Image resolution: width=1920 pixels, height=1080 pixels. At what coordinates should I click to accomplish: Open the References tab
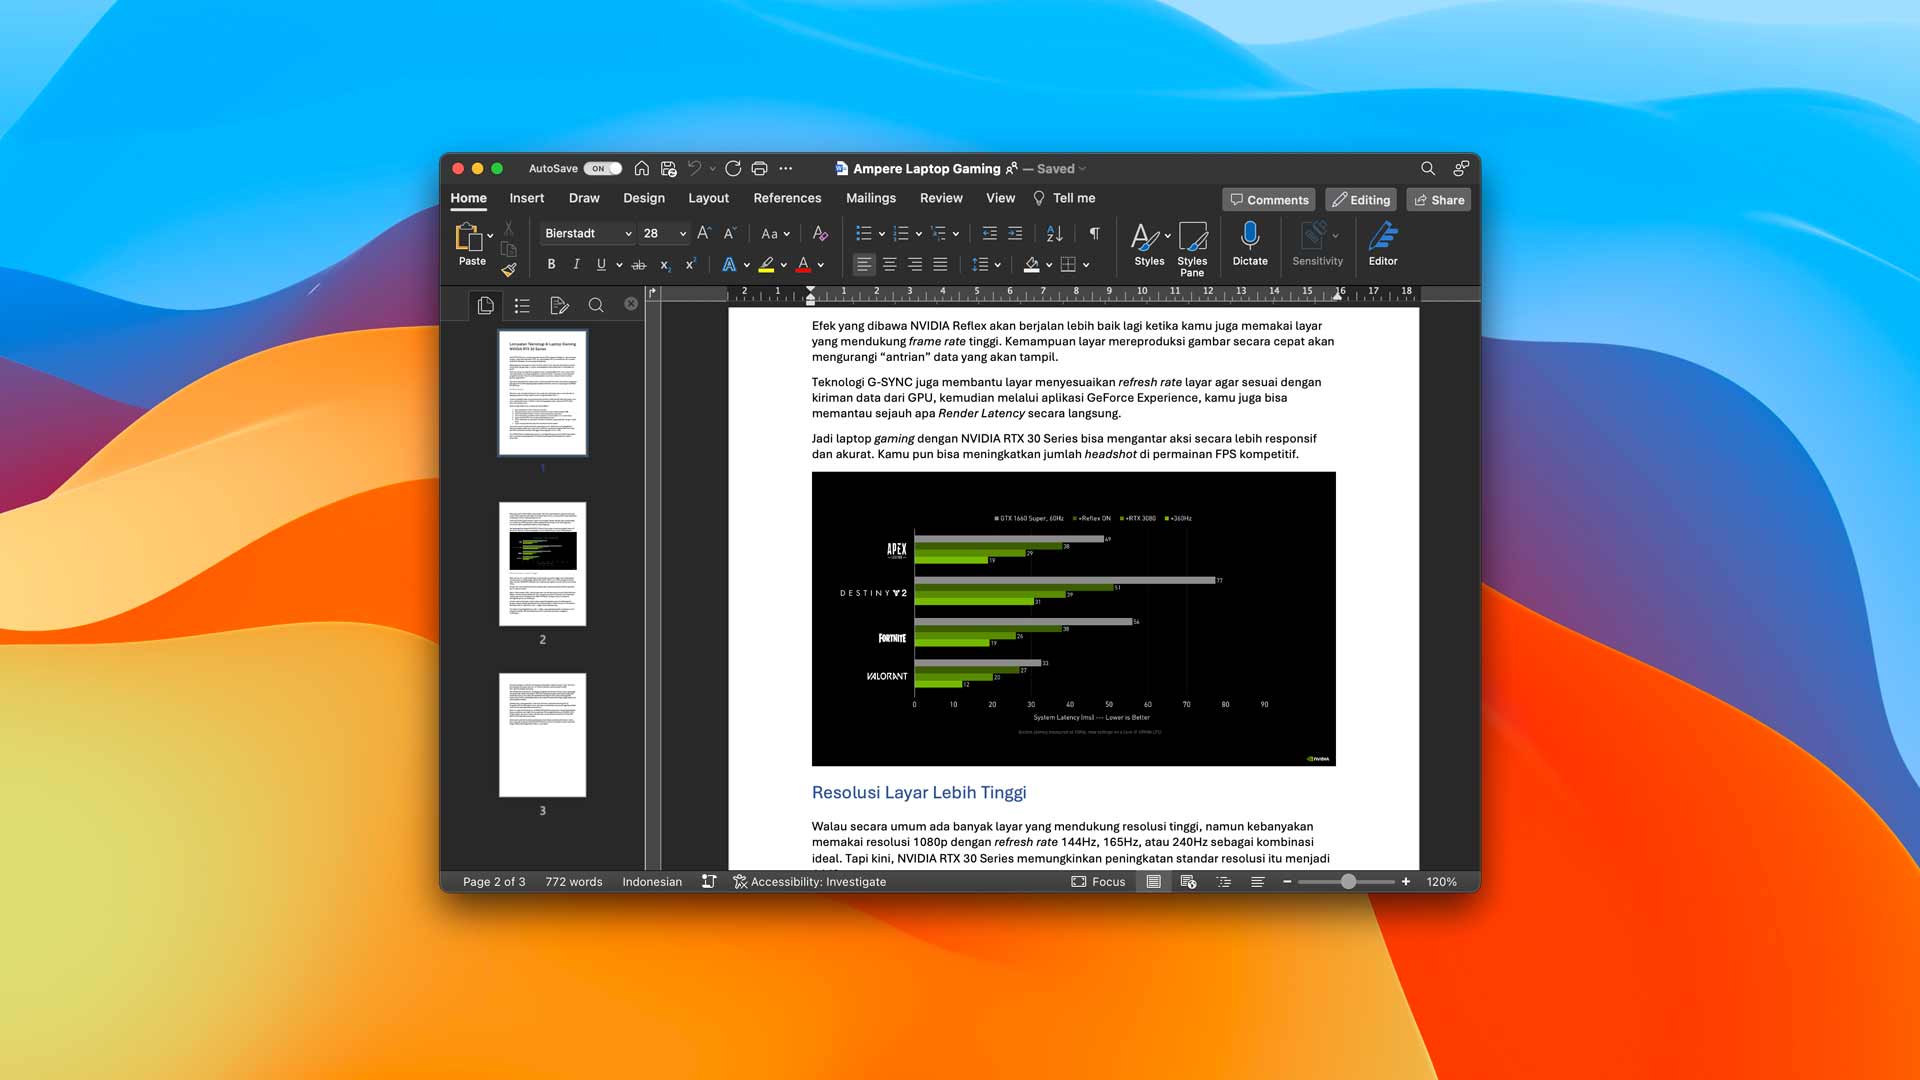[787, 198]
